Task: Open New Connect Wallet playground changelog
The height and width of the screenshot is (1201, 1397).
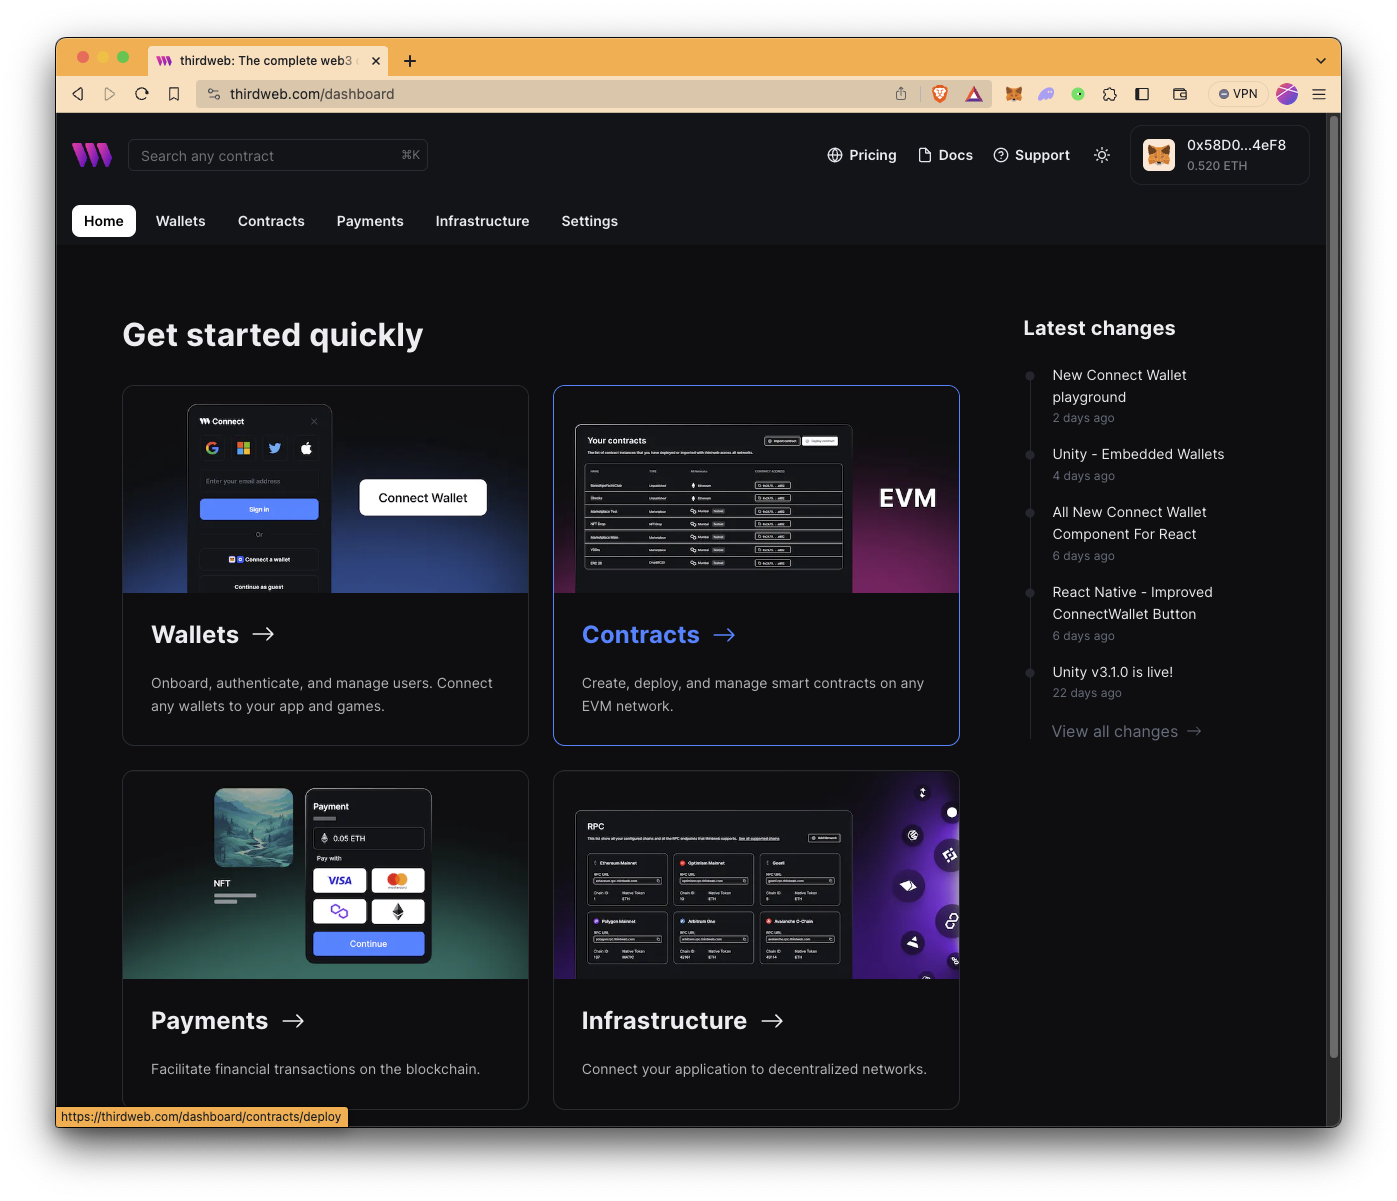Action: pyautogui.click(x=1119, y=386)
